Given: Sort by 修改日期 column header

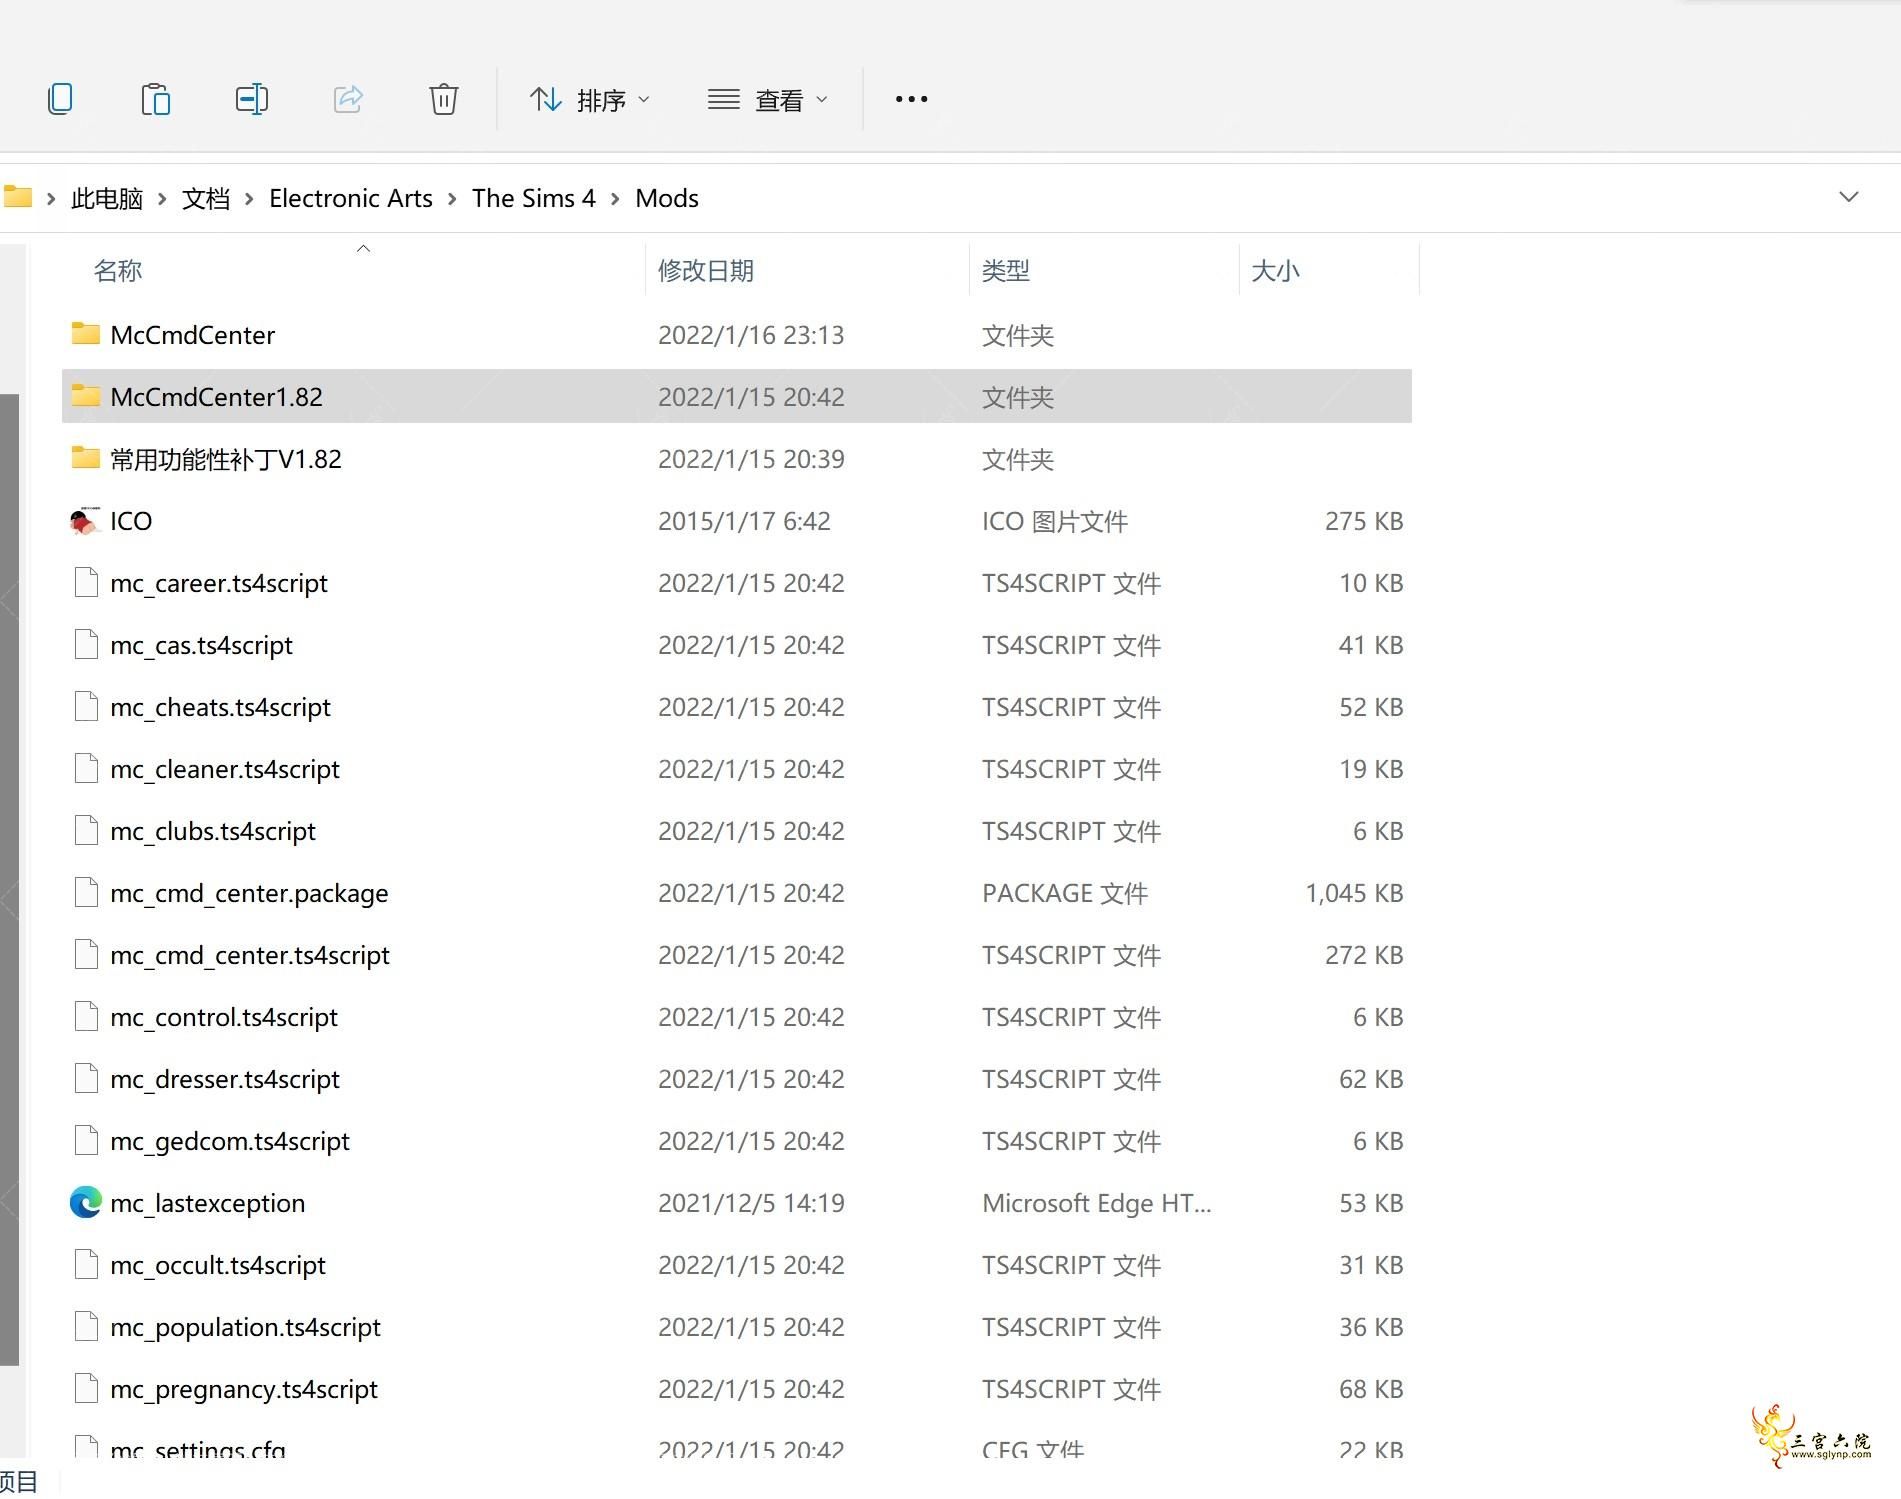Looking at the screenshot, I should coord(706,271).
